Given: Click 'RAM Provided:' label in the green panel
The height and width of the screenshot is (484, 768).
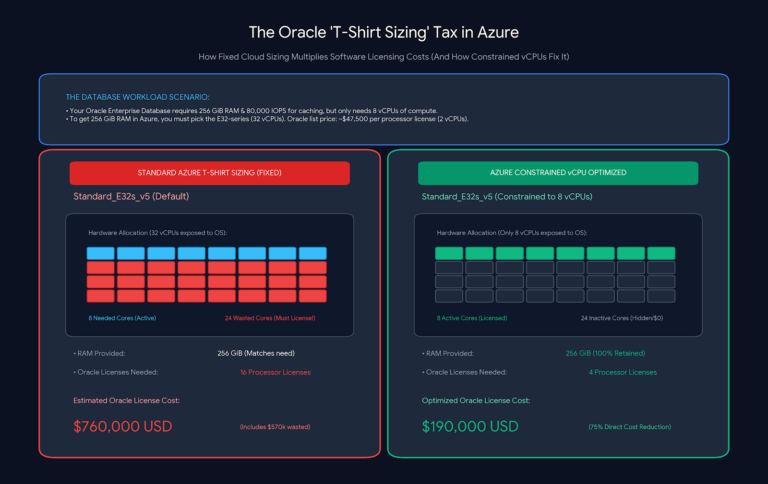Looking at the screenshot, I should [448, 353].
